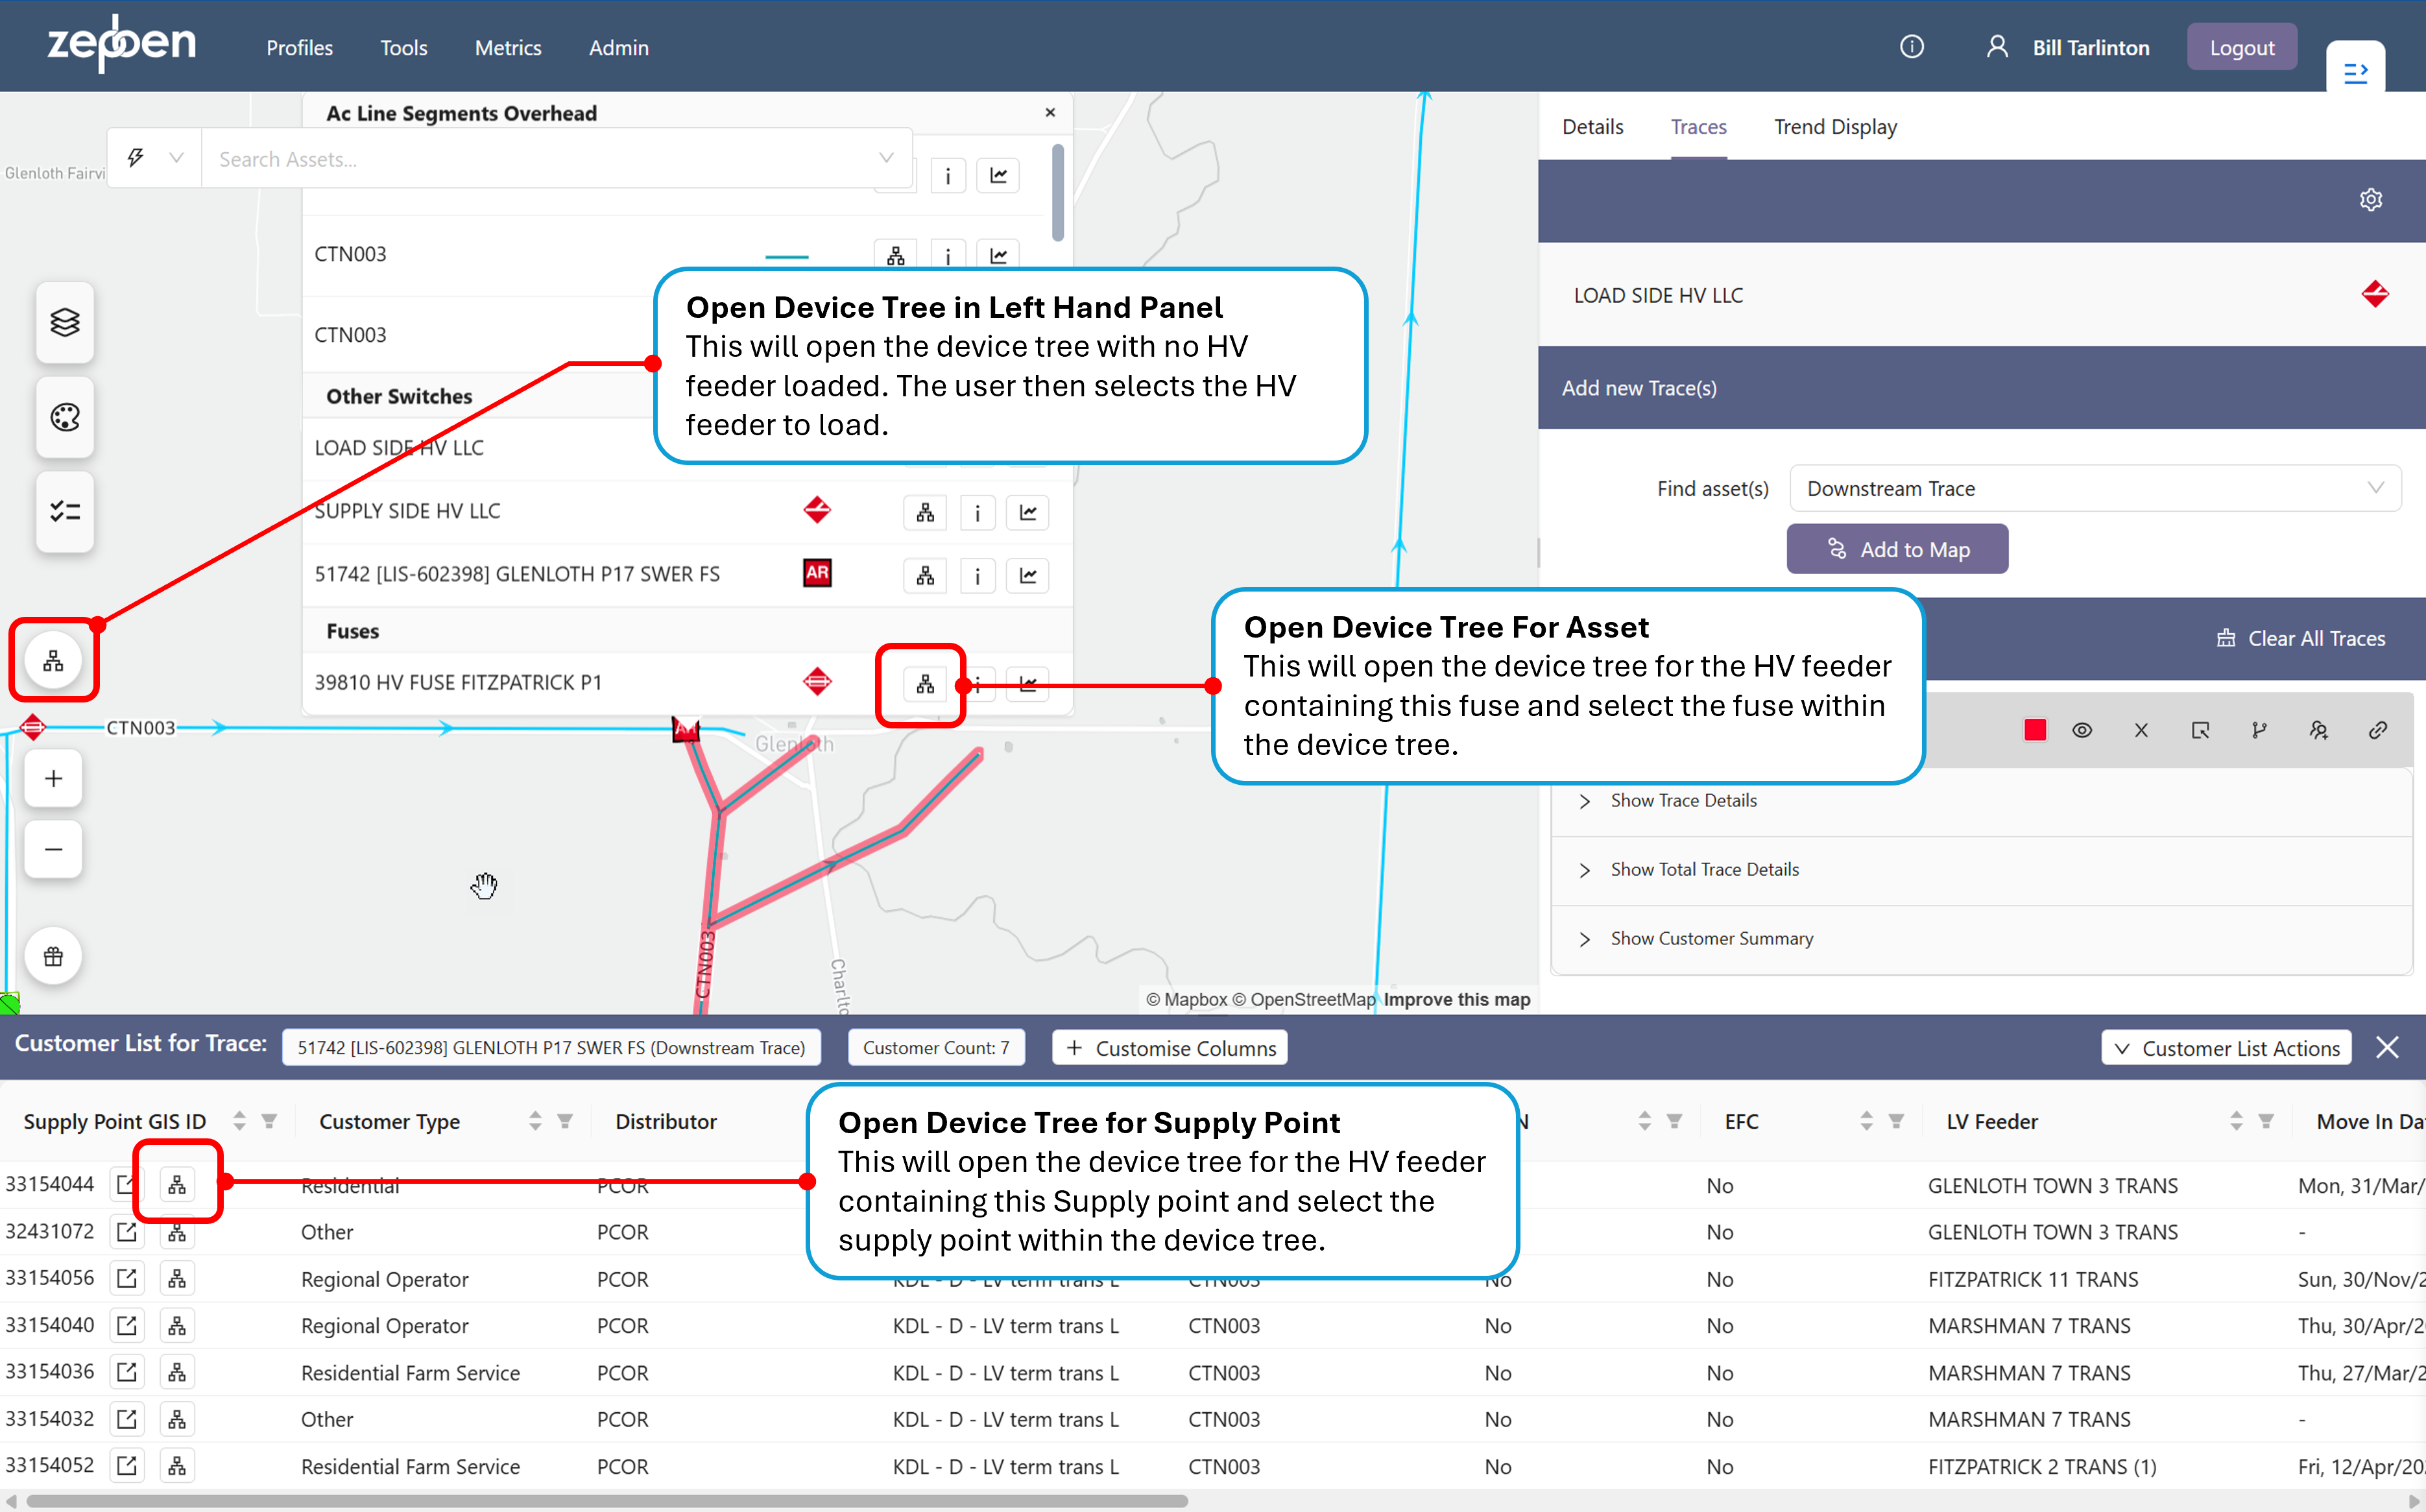Remove the trace with the X icon
The image size is (2426, 1512).
click(x=2141, y=730)
